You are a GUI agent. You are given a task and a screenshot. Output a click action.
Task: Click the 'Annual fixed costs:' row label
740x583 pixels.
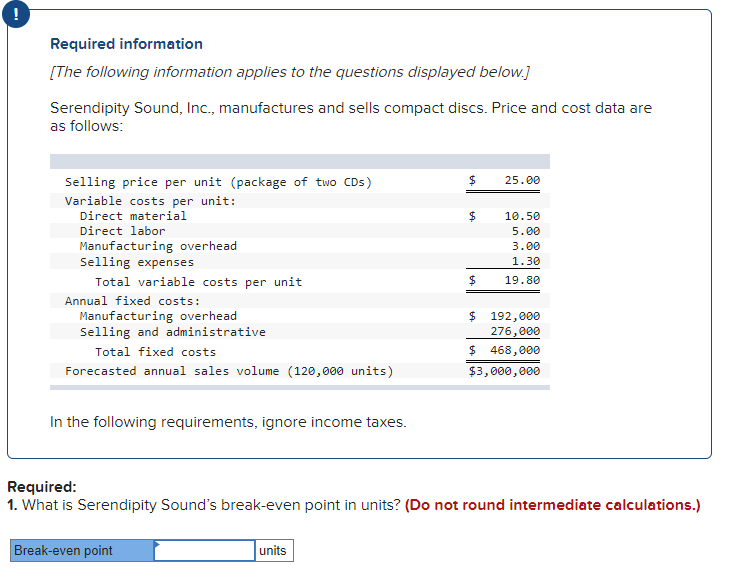[x=132, y=301]
